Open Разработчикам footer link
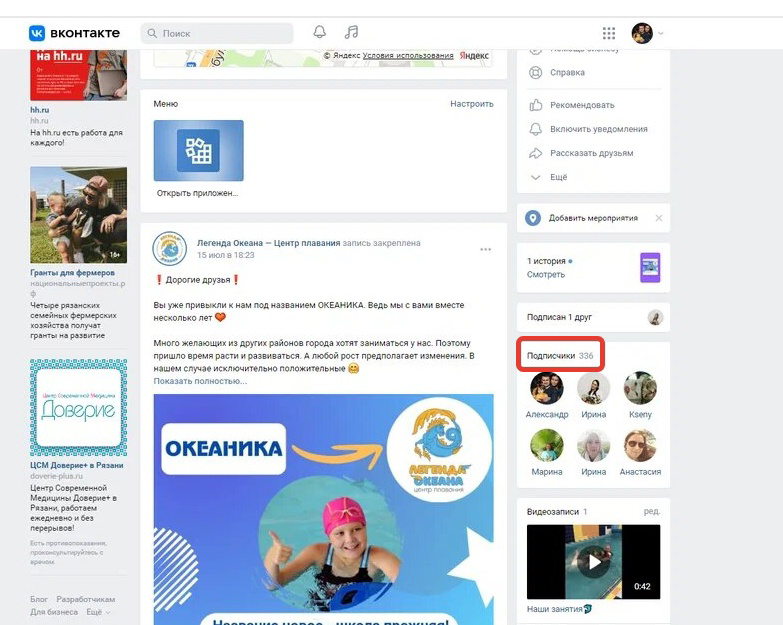 tap(85, 599)
